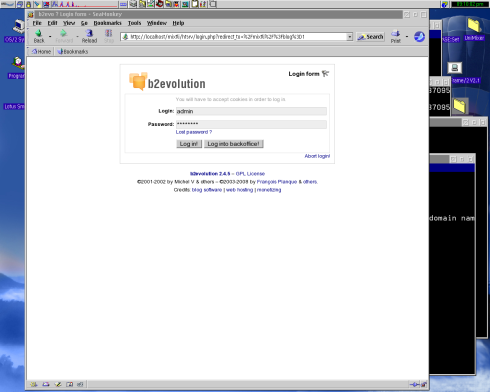Expand the address bar URL history dropdown

349,37
